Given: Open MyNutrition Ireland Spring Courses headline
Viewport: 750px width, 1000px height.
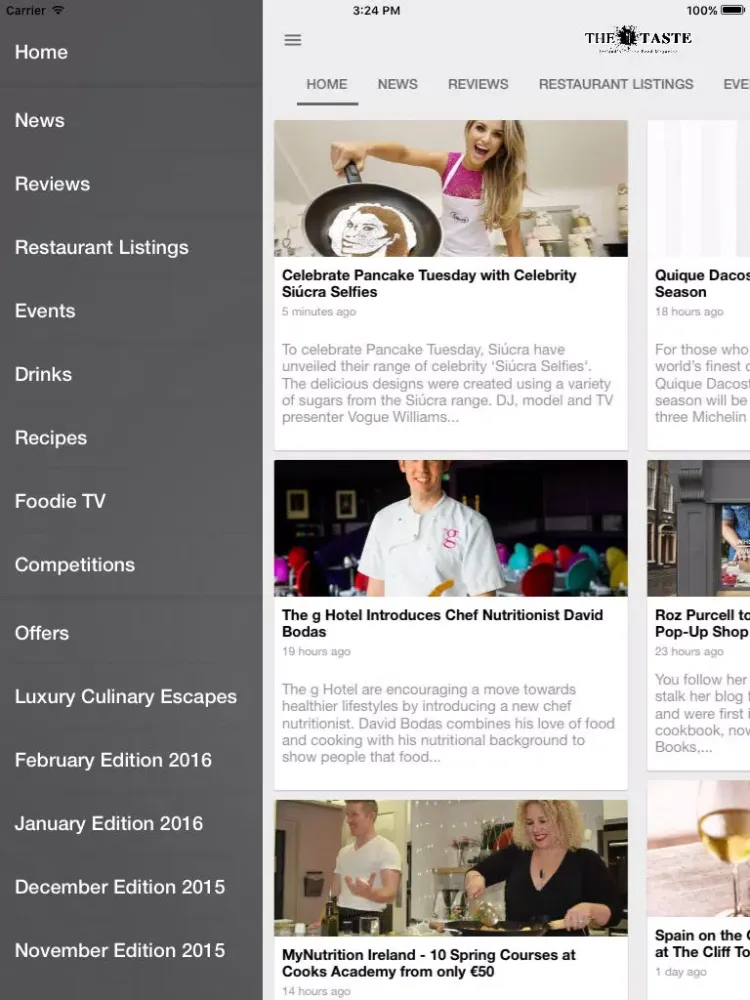Looking at the screenshot, I should 428,963.
